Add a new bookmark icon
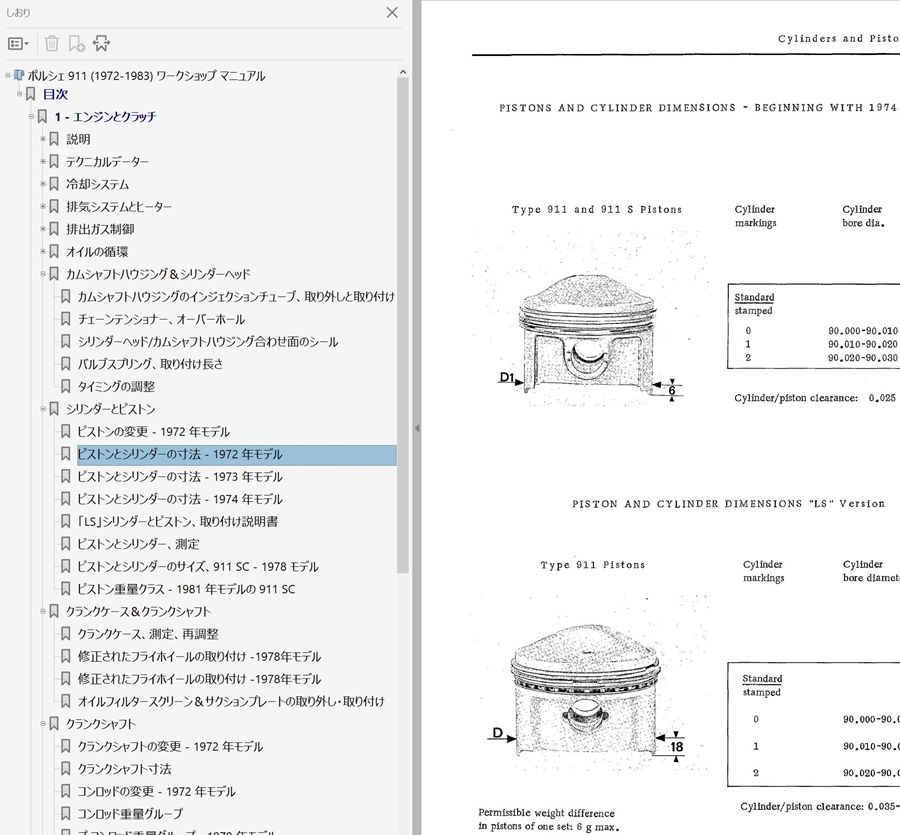This screenshot has height=835, width=900. (x=76, y=44)
